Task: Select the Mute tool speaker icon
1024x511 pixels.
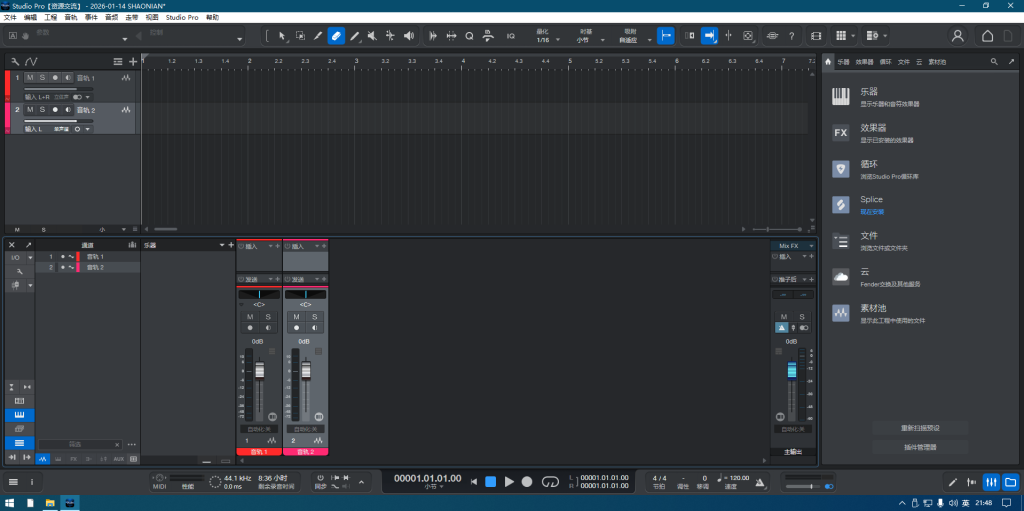Action: tap(372, 36)
